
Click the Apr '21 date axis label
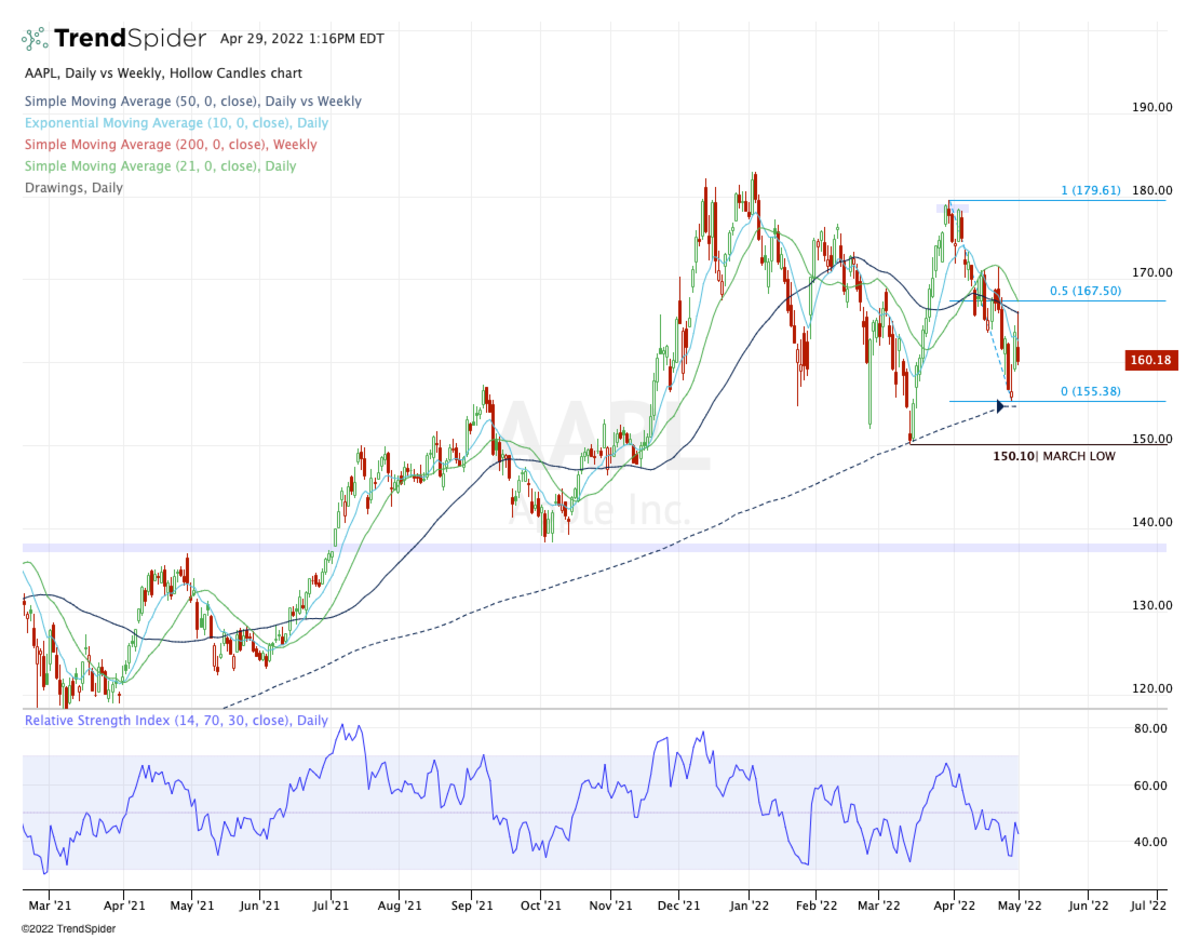(x=122, y=906)
